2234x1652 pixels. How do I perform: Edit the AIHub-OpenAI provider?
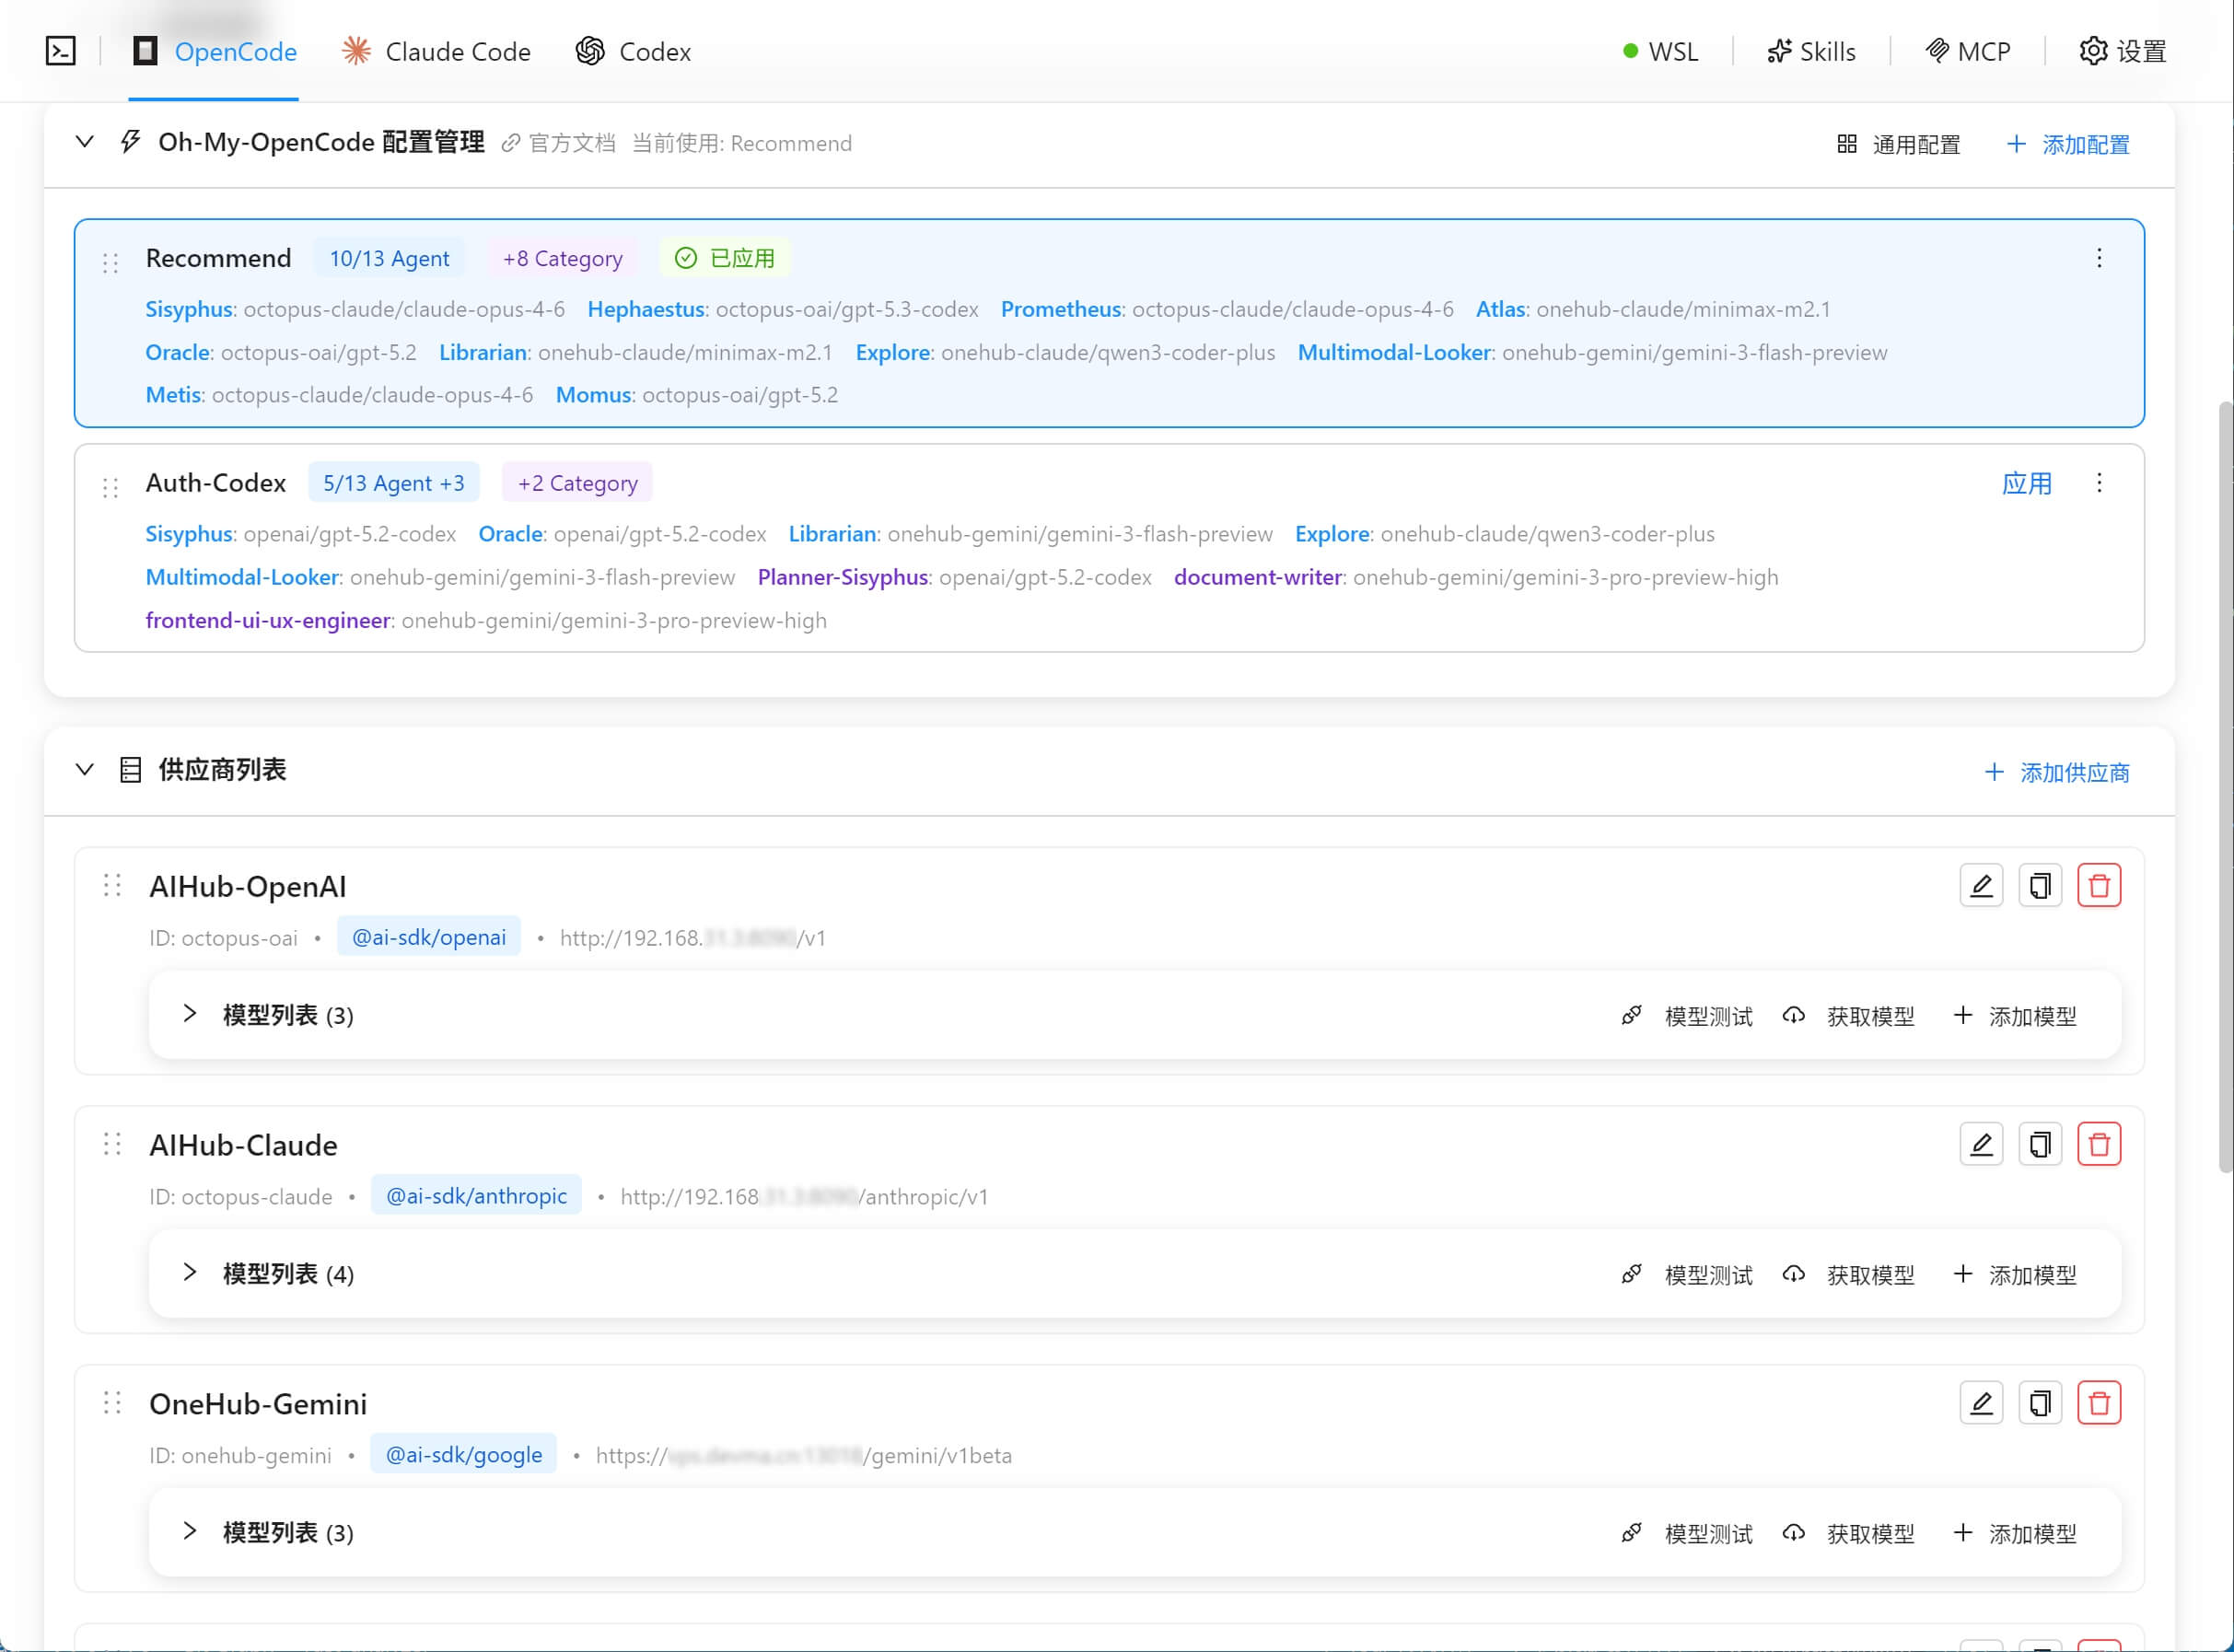click(x=1981, y=885)
